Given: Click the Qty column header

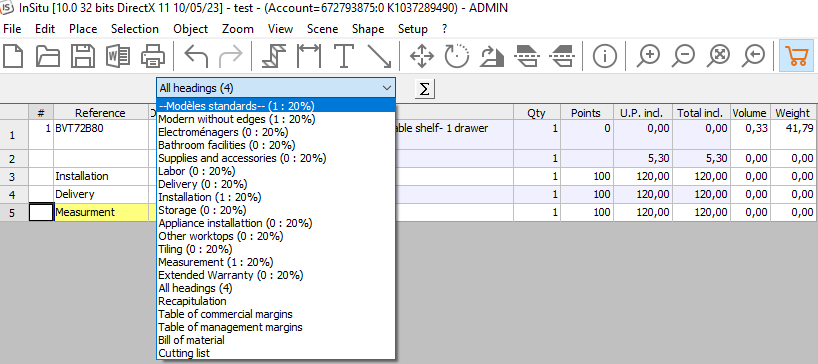Looking at the screenshot, I should [536, 113].
